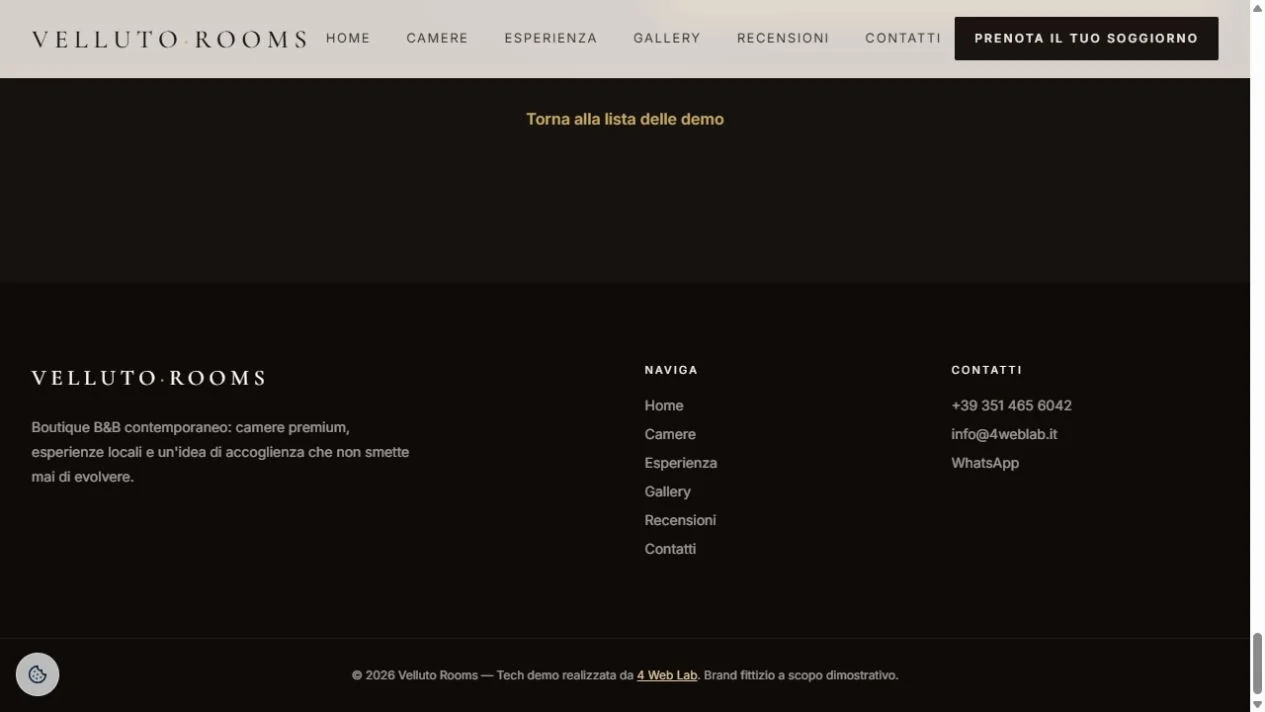Image resolution: width=1265 pixels, height=712 pixels.
Task: Click the NAVIGA footer heading
Action: pos(671,370)
